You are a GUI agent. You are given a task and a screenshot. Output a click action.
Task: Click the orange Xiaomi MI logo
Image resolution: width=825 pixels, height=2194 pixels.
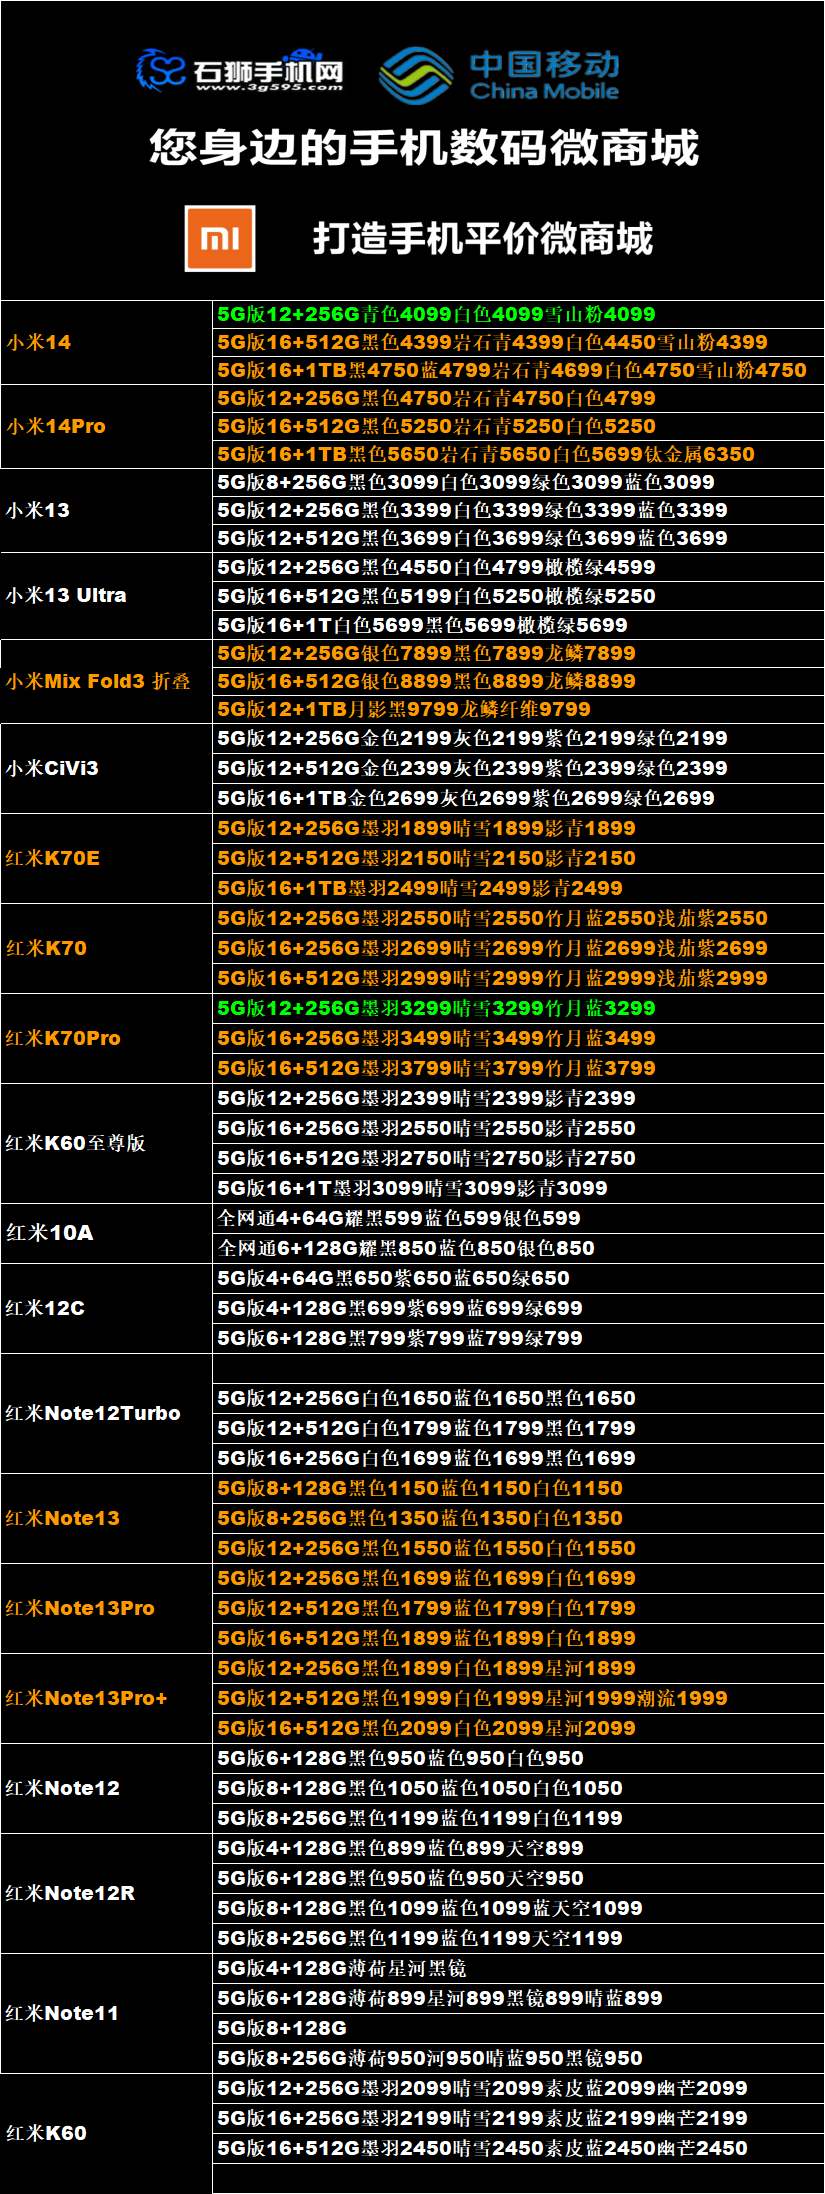(x=220, y=238)
